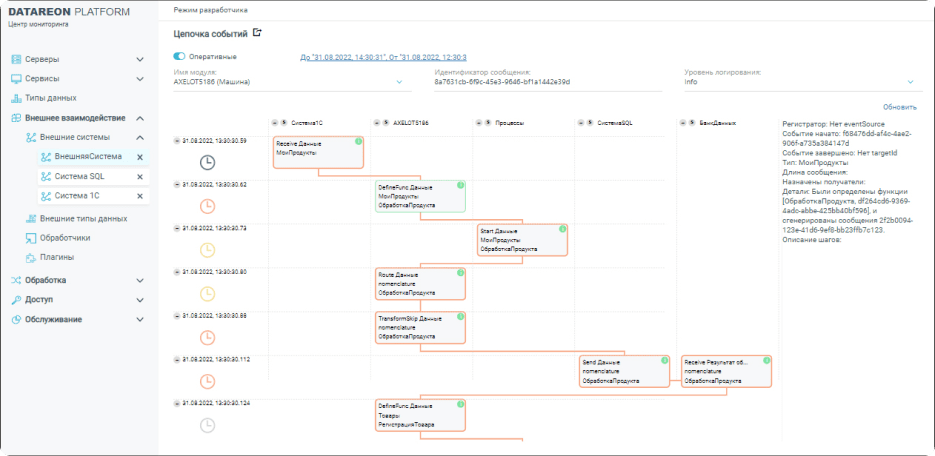Click the Доступ key icon
Image resolution: width=935 pixels, height=456 pixels.
17,300
